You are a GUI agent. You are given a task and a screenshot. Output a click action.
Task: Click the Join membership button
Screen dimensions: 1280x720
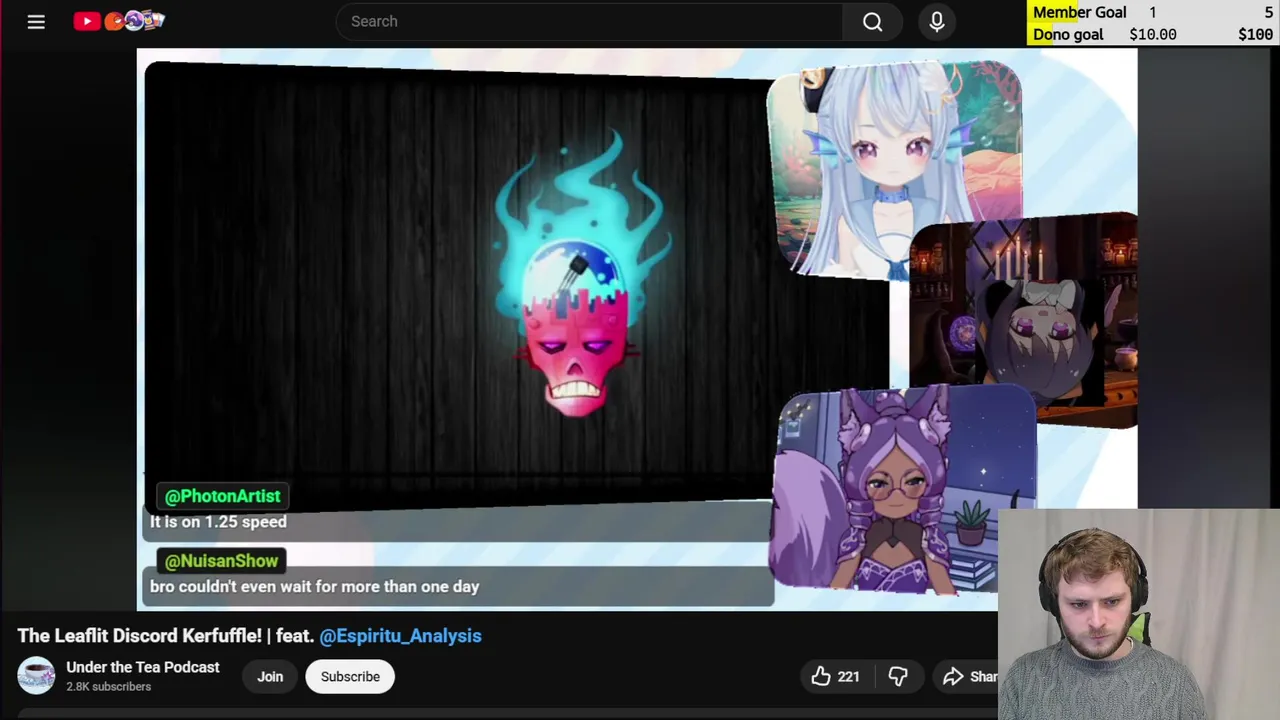pos(270,677)
